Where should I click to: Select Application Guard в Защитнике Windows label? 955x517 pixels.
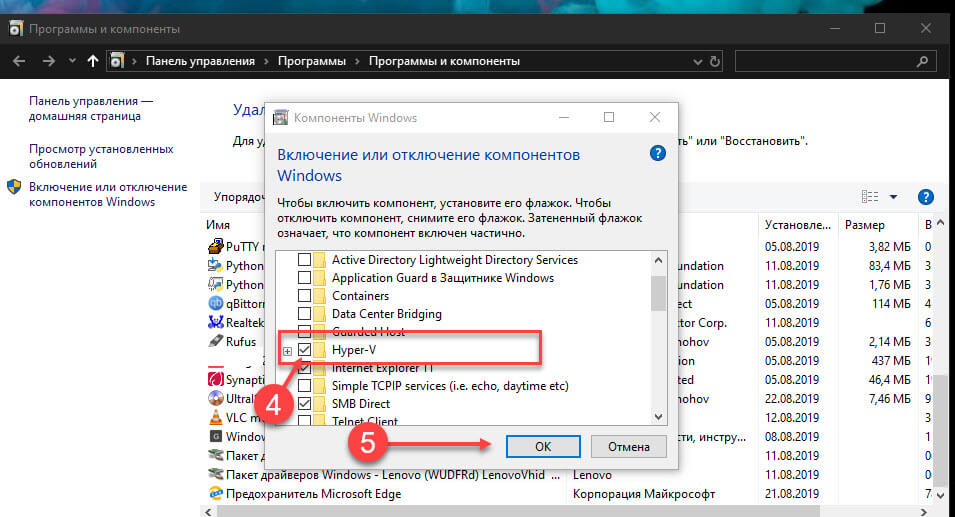pyautogui.click(x=443, y=278)
